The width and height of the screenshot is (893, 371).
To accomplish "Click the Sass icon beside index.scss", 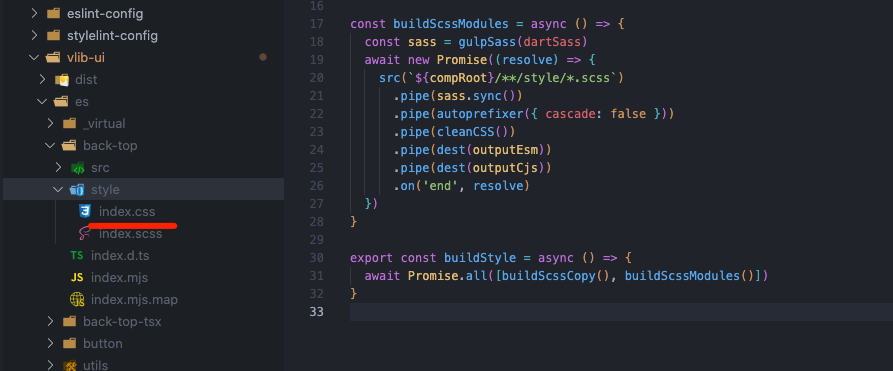I will [x=85, y=234].
